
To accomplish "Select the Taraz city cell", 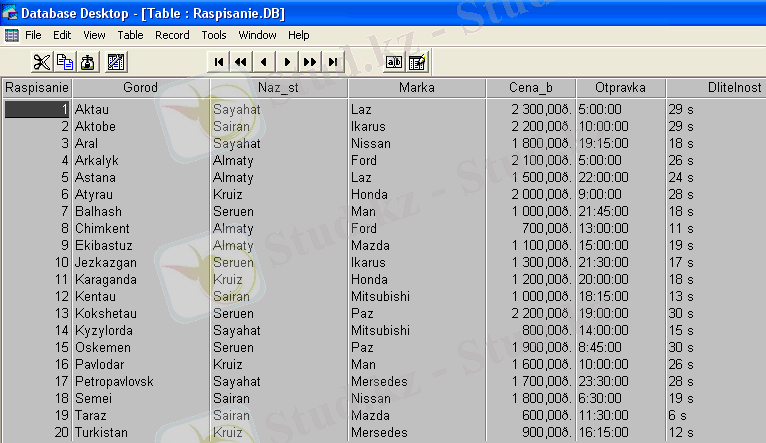I will [141, 416].
